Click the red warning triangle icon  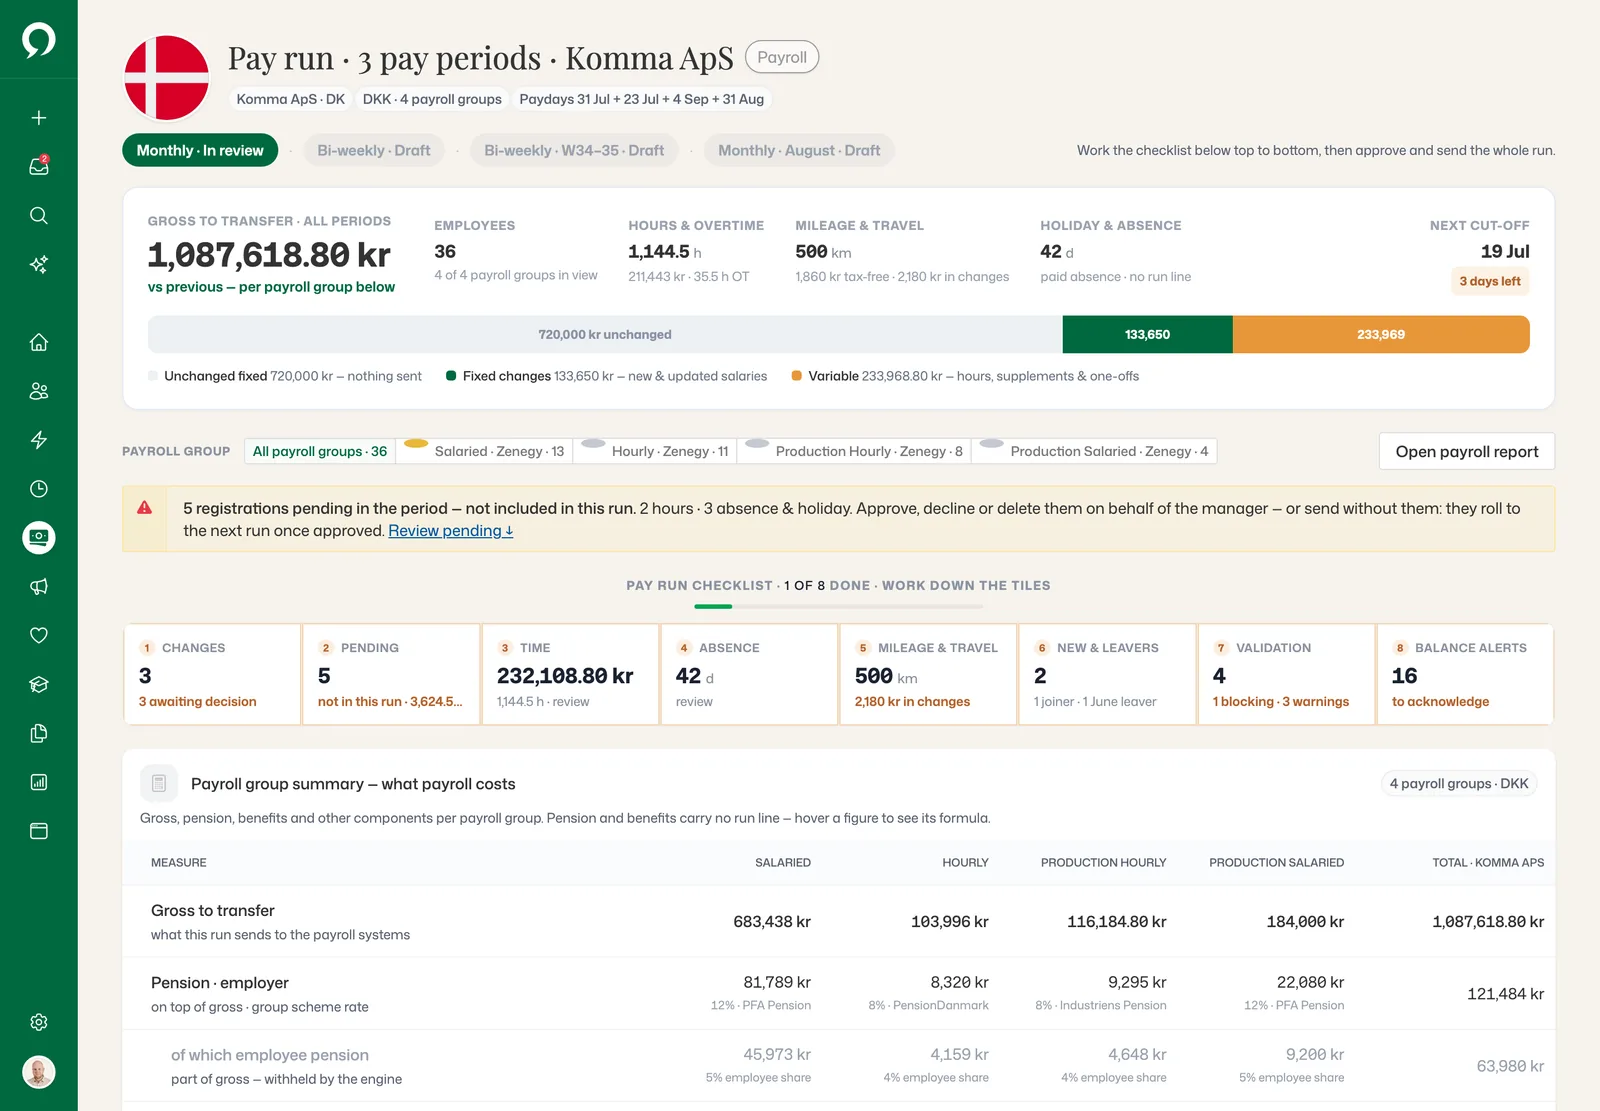pos(145,508)
